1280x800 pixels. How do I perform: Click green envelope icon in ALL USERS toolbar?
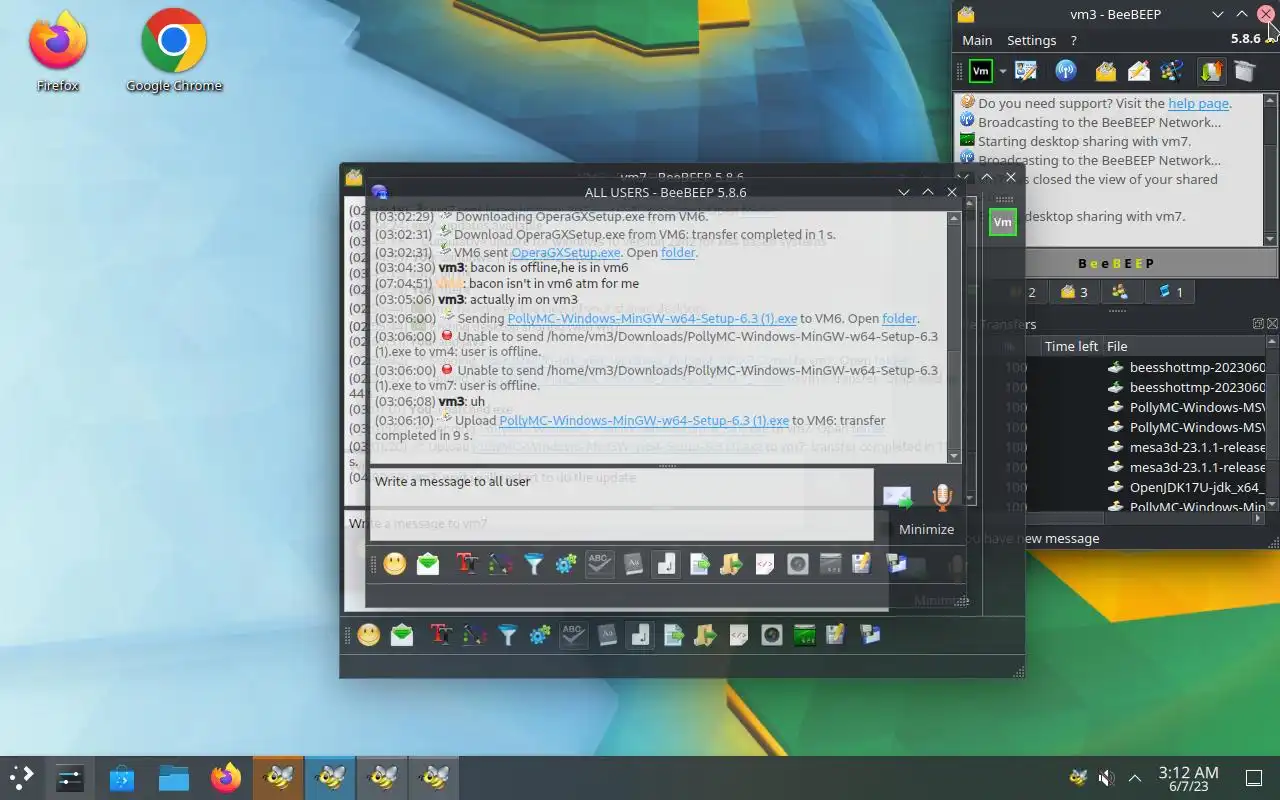coord(428,565)
